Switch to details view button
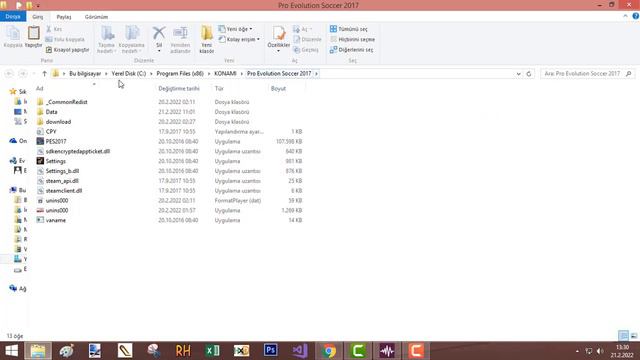Image resolution: width=640 pixels, height=360 pixels. (x=623, y=336)
